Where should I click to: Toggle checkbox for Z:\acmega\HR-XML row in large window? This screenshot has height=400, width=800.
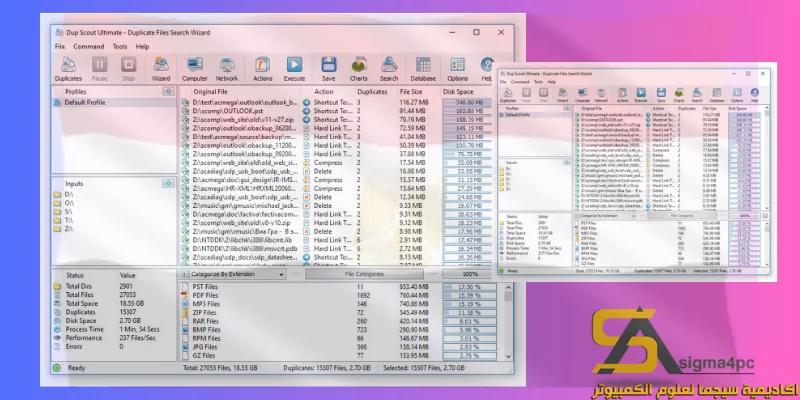pyautogui.click(x=186, y=188)
